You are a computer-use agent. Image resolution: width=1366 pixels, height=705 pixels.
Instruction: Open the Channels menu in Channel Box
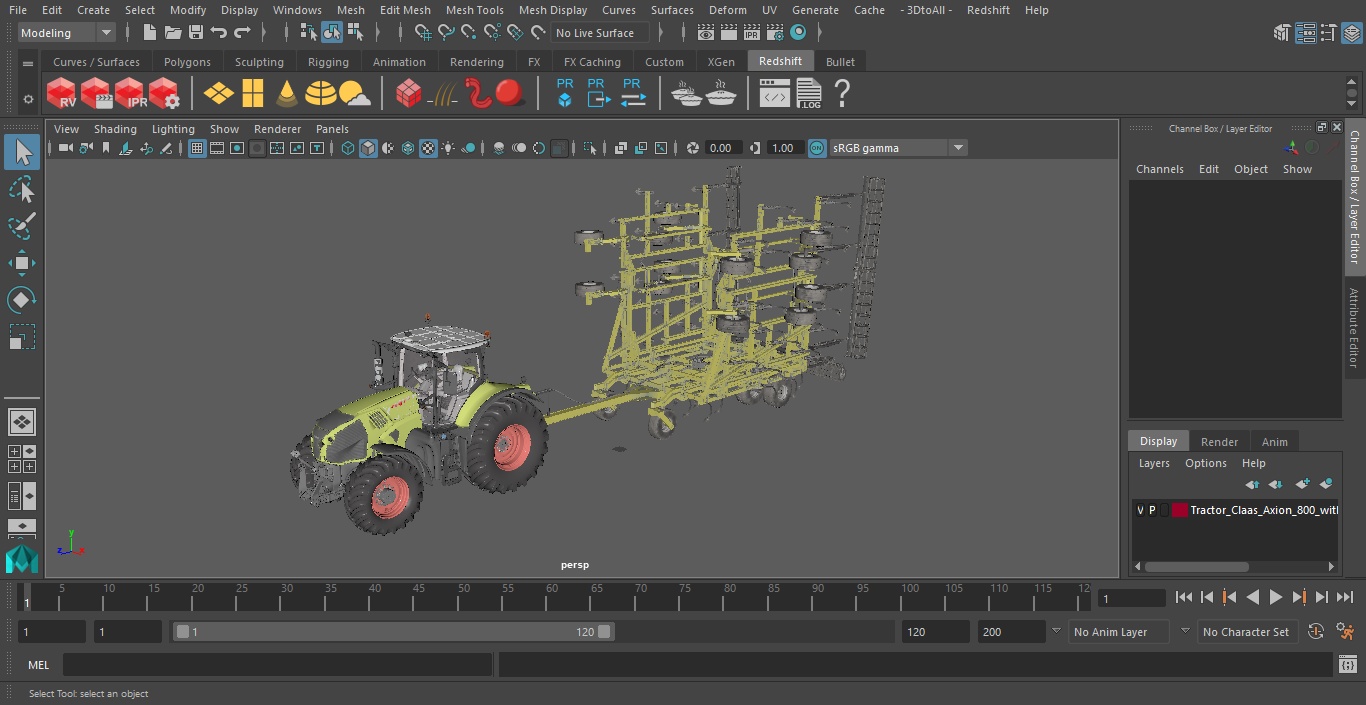(1159, 169)
